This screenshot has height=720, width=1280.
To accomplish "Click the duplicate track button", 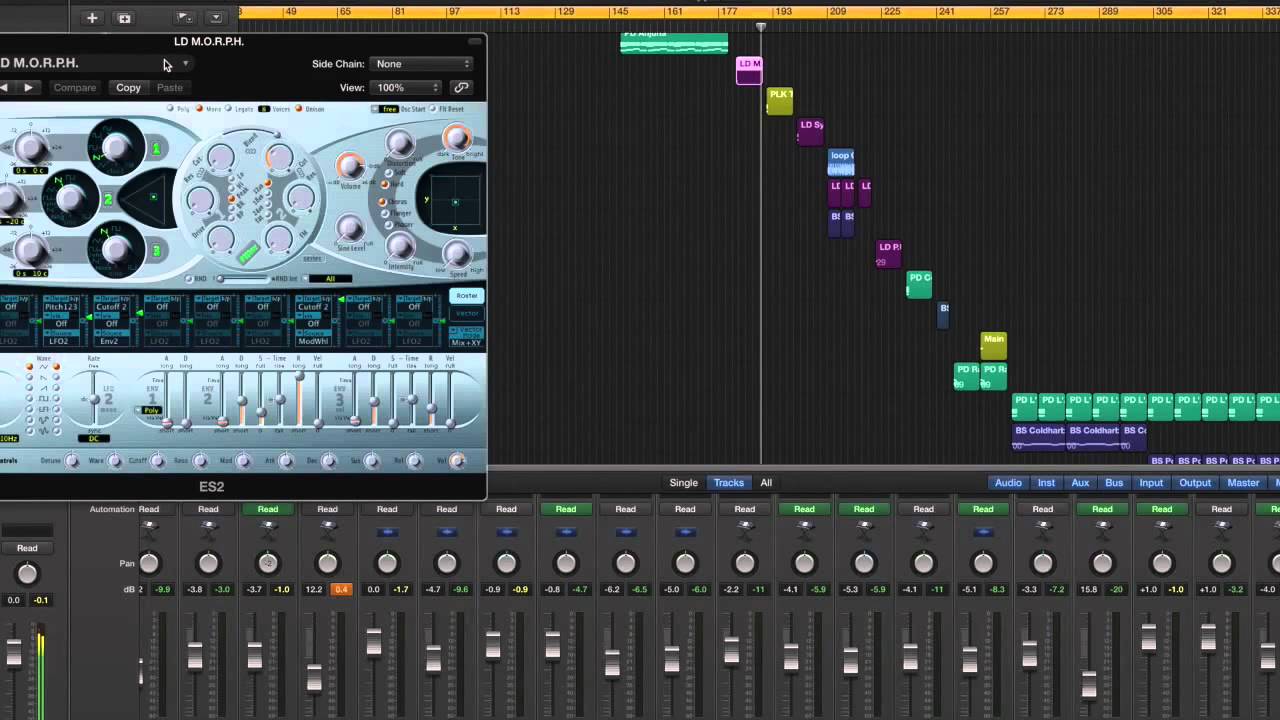I will pos(124,17).
